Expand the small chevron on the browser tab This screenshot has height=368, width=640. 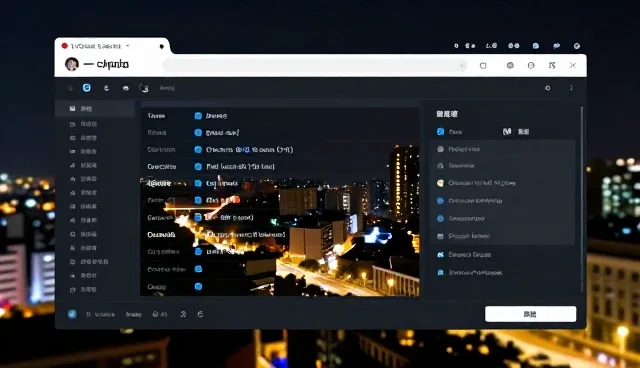128,46
